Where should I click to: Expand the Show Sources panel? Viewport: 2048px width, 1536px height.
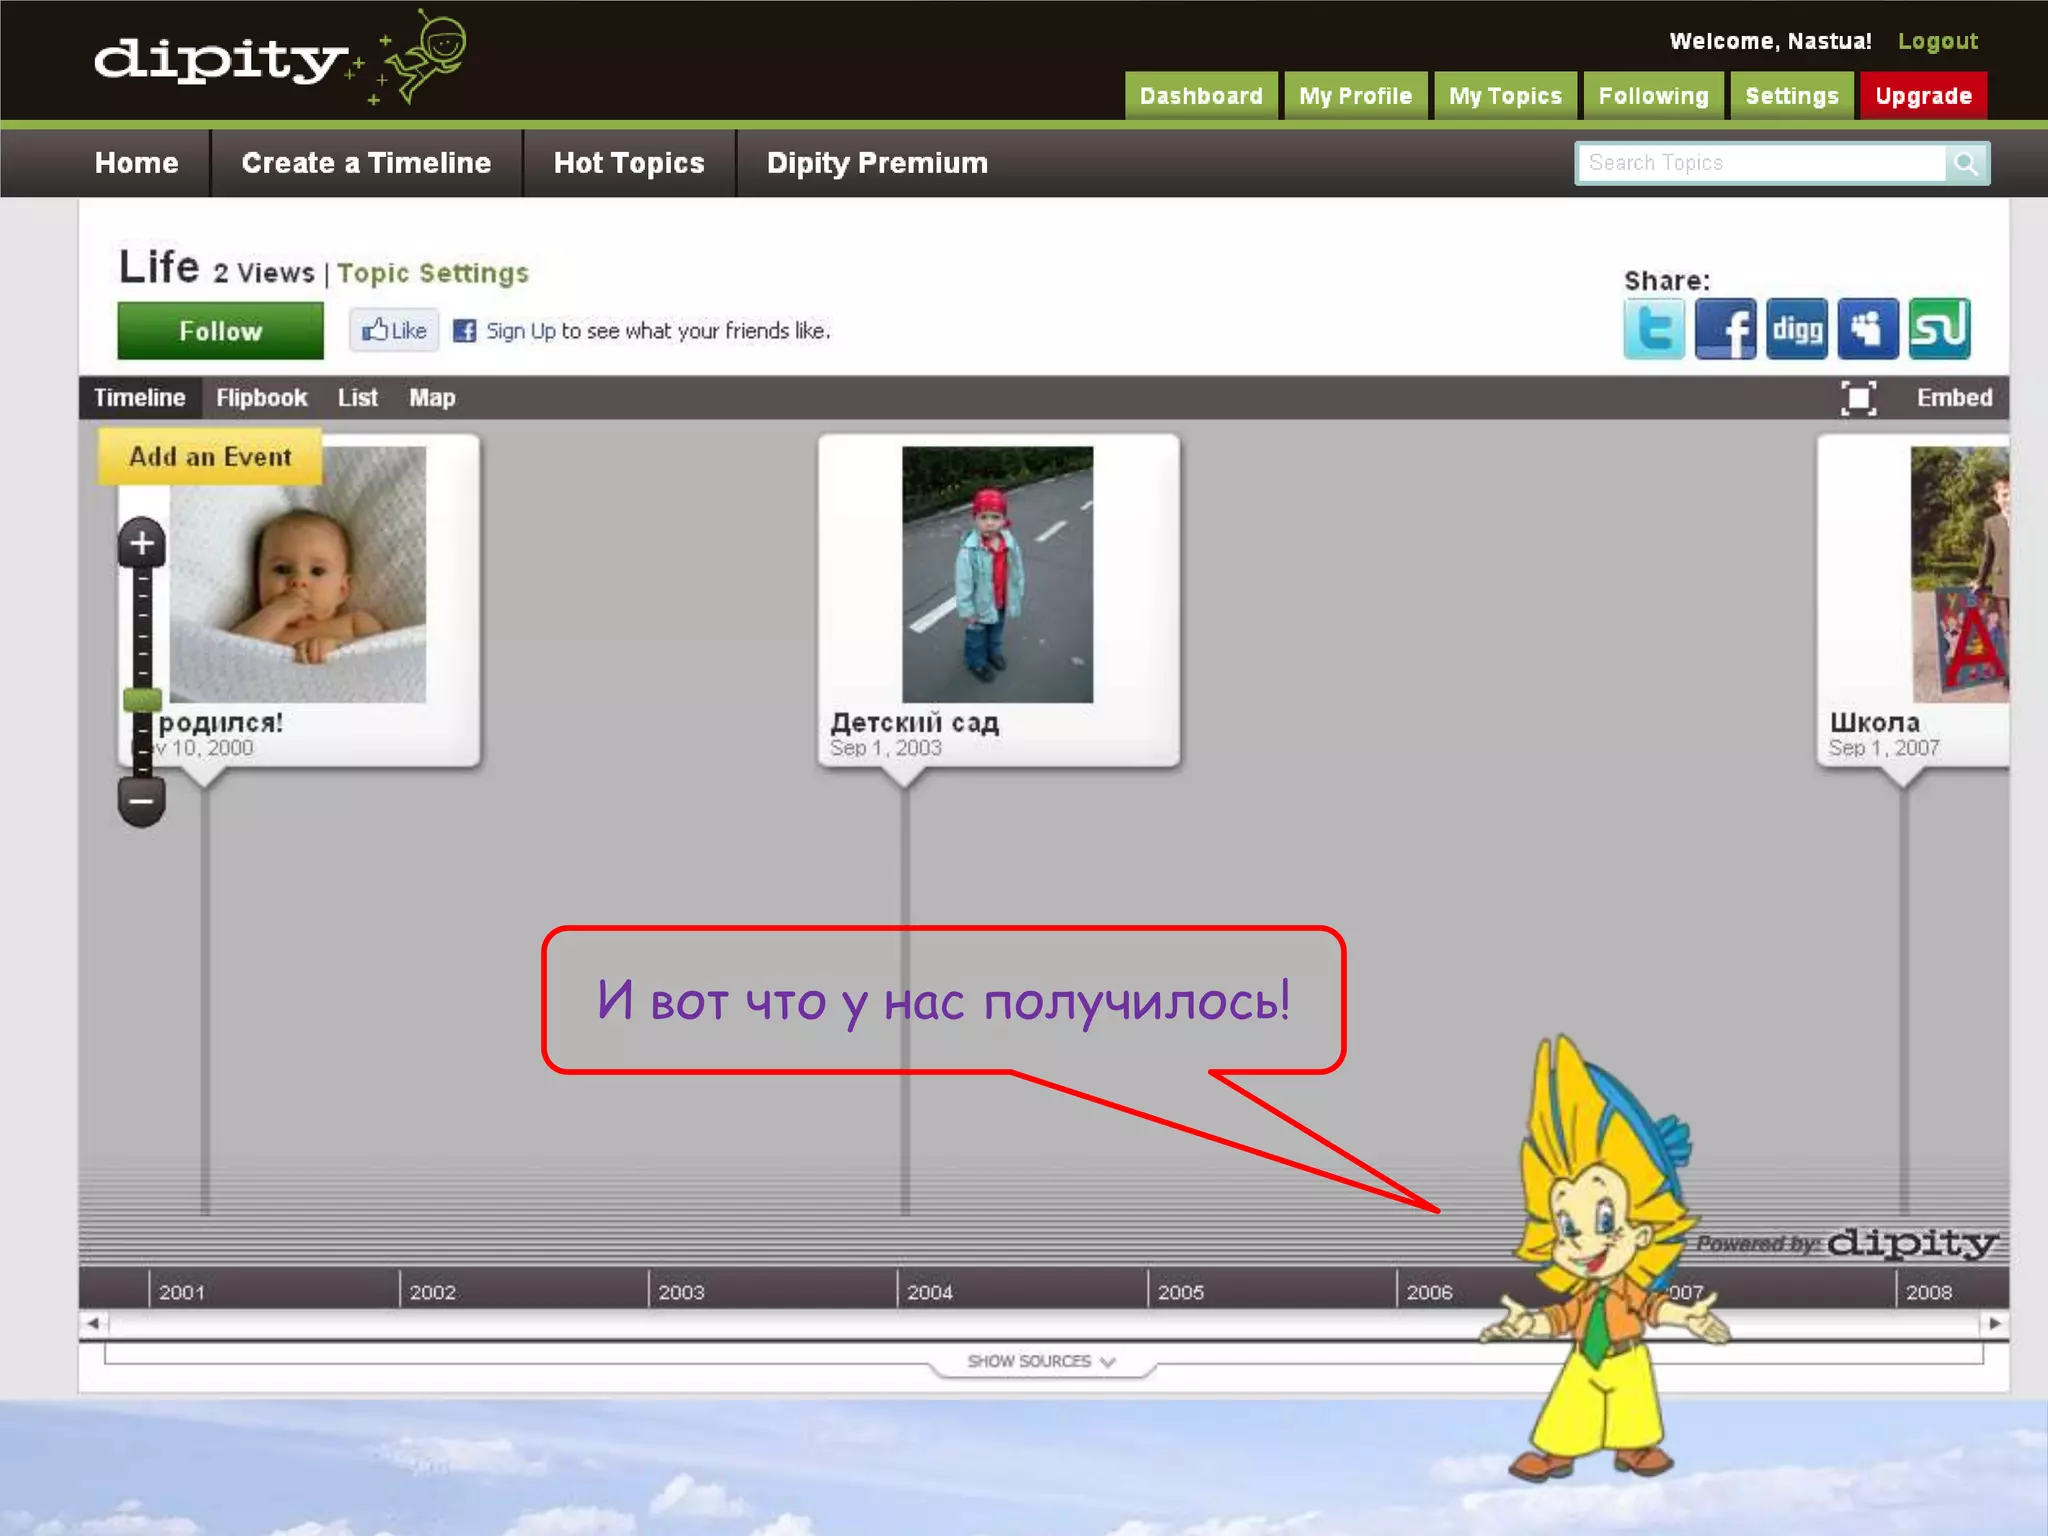tap(1040, 1361)
